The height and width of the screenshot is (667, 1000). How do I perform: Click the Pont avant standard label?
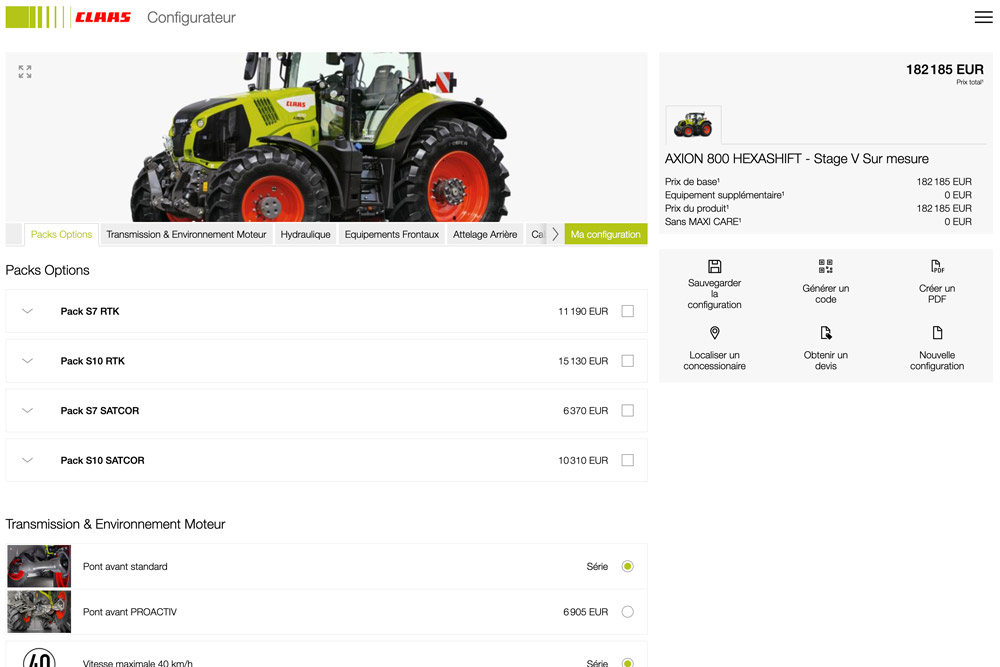[x=125, y=566]
